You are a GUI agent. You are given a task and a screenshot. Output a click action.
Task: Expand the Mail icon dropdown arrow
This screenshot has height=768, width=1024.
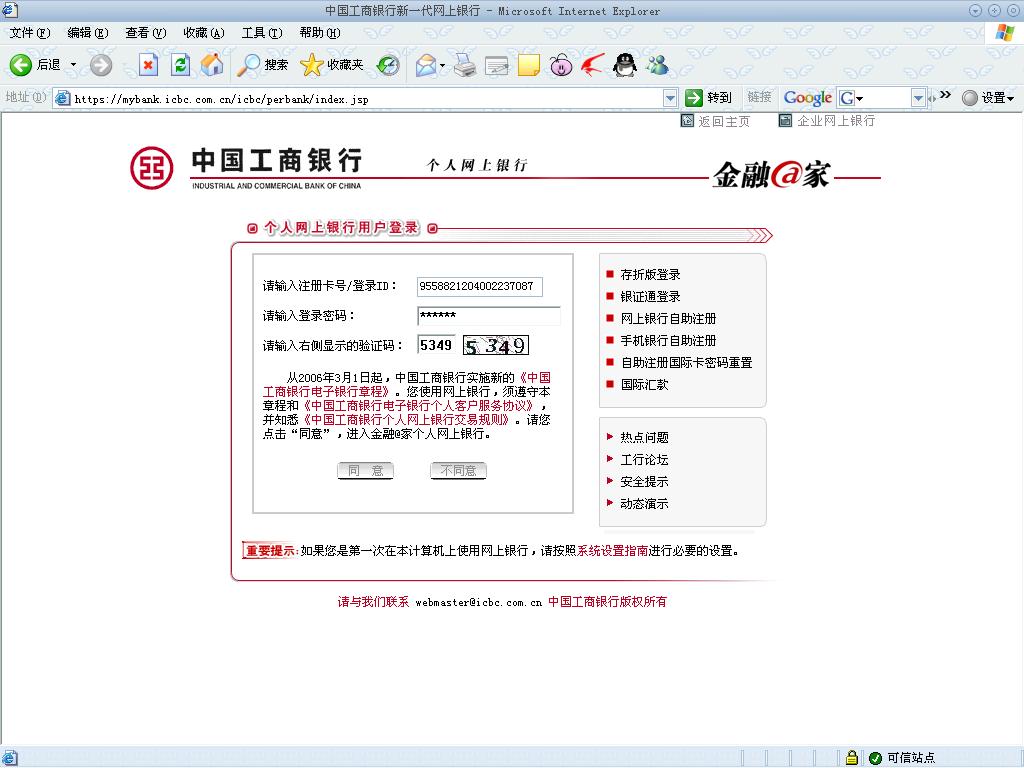click(443, 65)
